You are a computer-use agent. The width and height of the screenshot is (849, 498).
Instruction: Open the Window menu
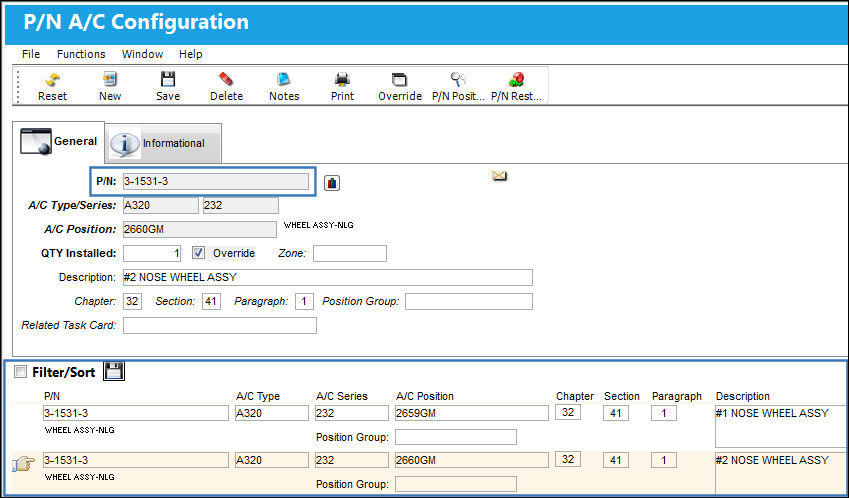point(142,54)
